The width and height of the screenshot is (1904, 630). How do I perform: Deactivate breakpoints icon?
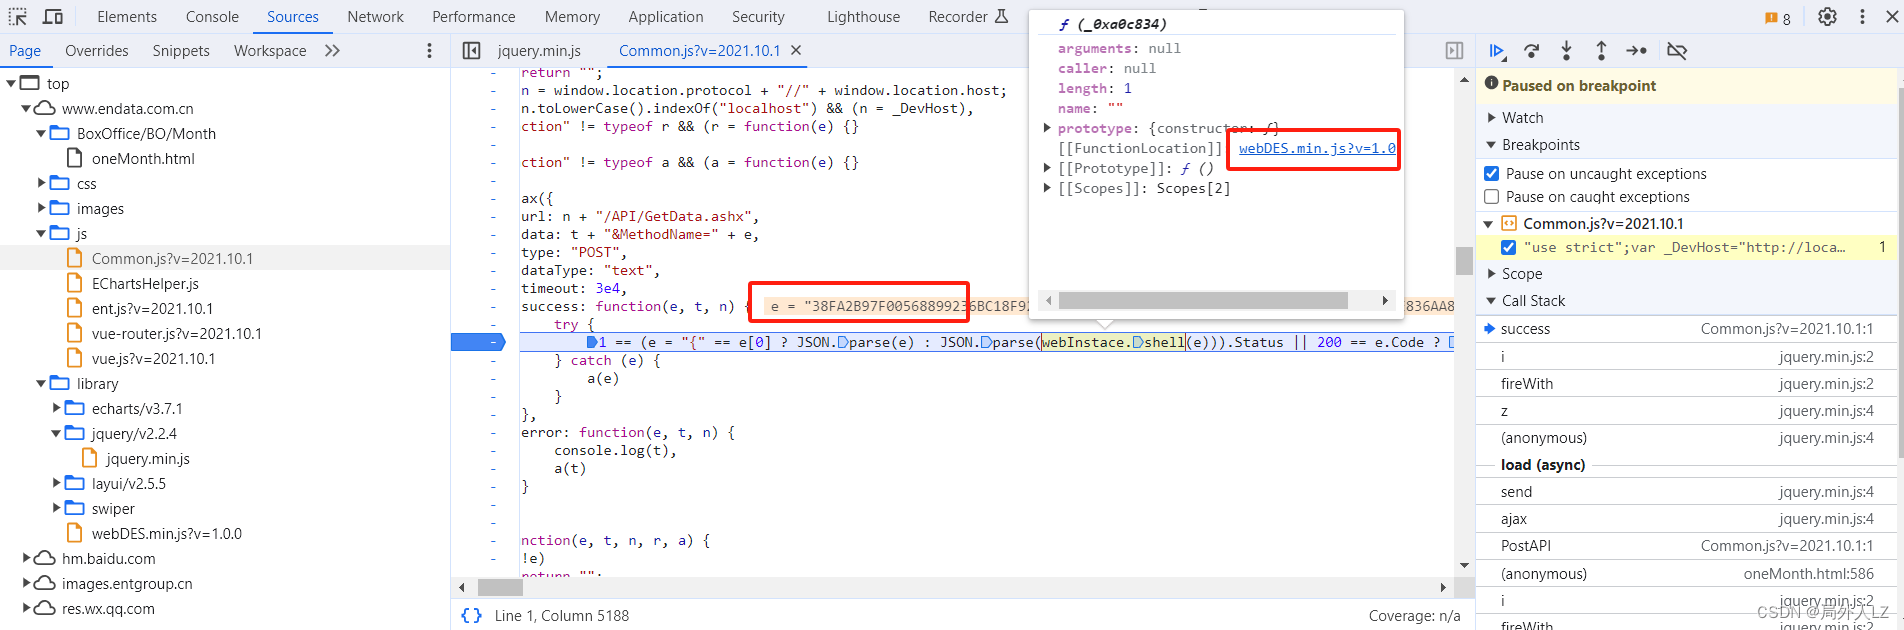pyautogui.click(x=1677, y=51)
